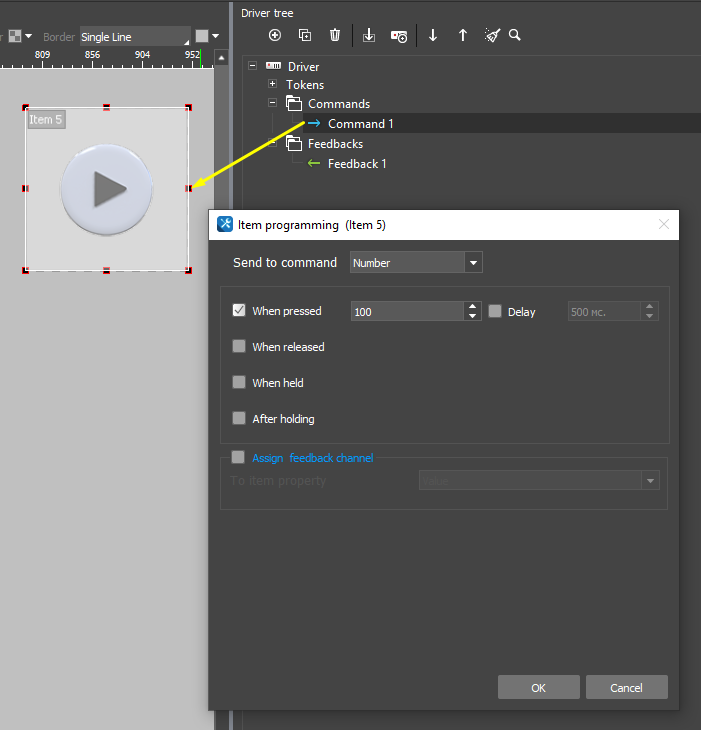Click the When pressed value field showing 100
The width and height of the screenshot is (701, 730).
point(407,312)
